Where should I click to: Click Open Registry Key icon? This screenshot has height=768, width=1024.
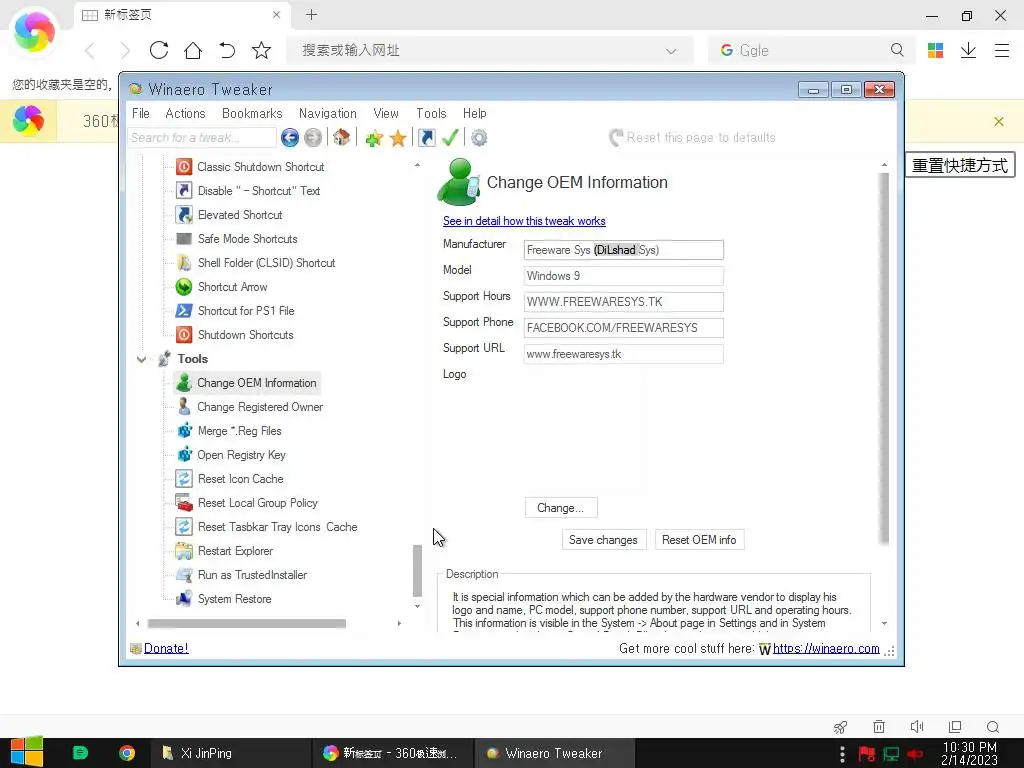click(x=184, y=455)
